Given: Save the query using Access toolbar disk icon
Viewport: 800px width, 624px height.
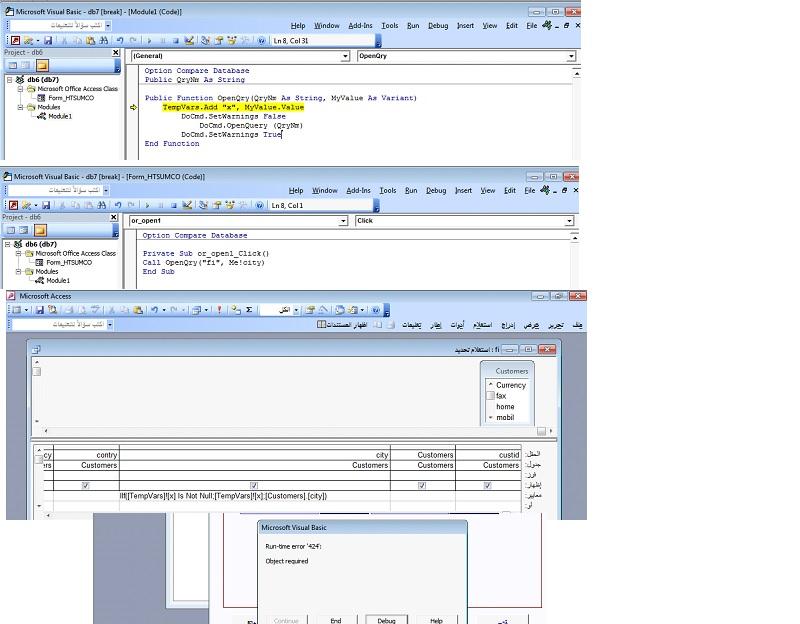Looking at the screenshot, I should (x=40, y=310).
